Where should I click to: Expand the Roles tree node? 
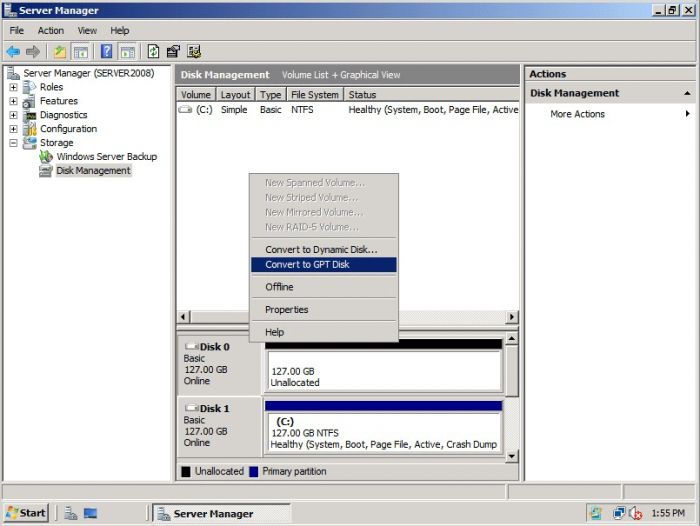tap(13, 87)
